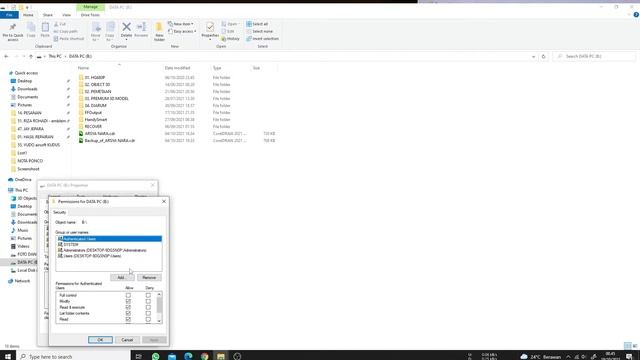Image resolution: width=640 pixels, height=360 pixels.
Task: Toggle Allow checkbox for Modify
Action: click(128, 301)
